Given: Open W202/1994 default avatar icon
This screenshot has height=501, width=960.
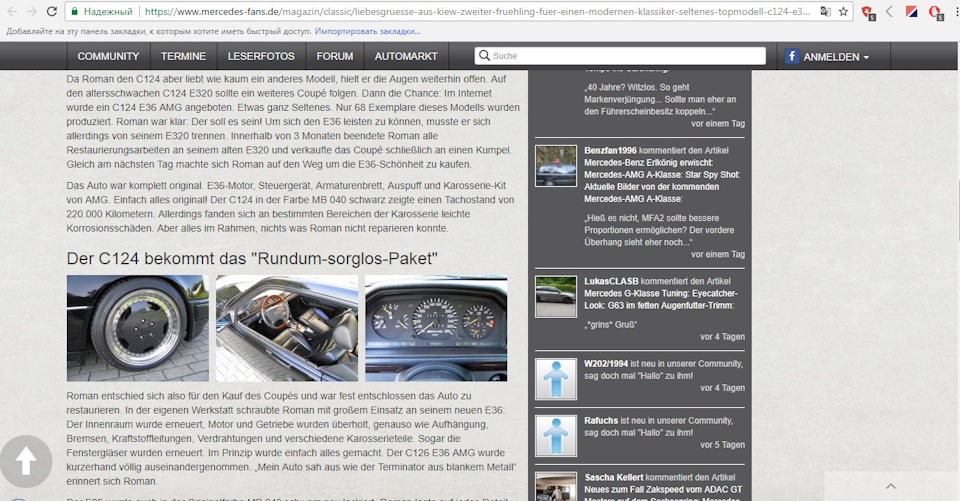Looking at the screenshot, I should pos(556,379).
